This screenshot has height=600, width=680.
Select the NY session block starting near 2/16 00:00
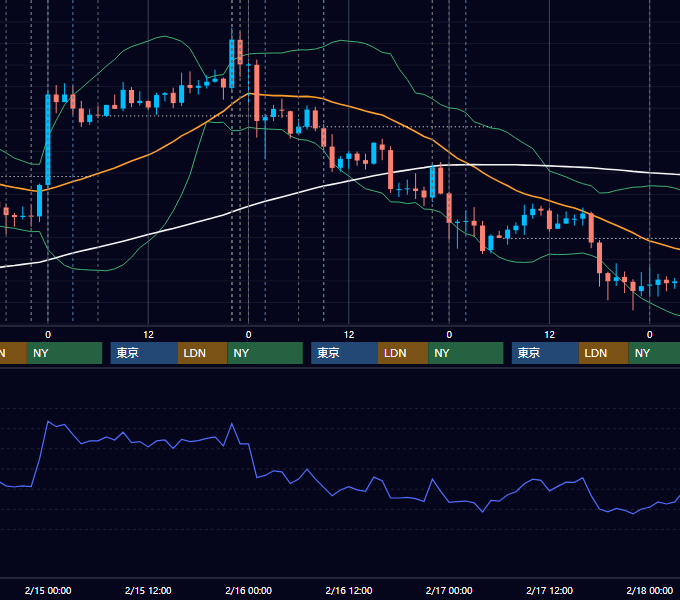tap(265, 353)
